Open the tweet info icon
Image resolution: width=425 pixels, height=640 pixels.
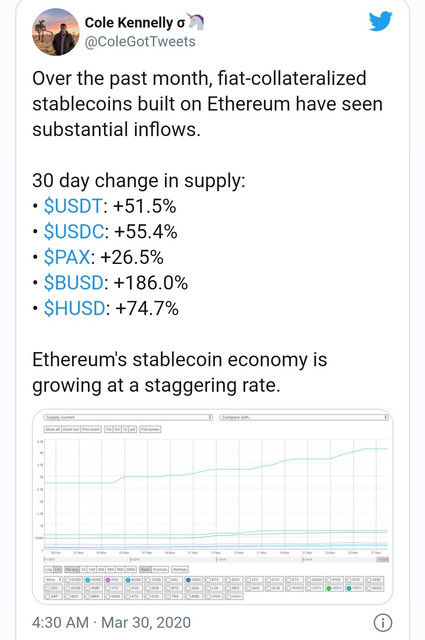[x=383, y=623]
